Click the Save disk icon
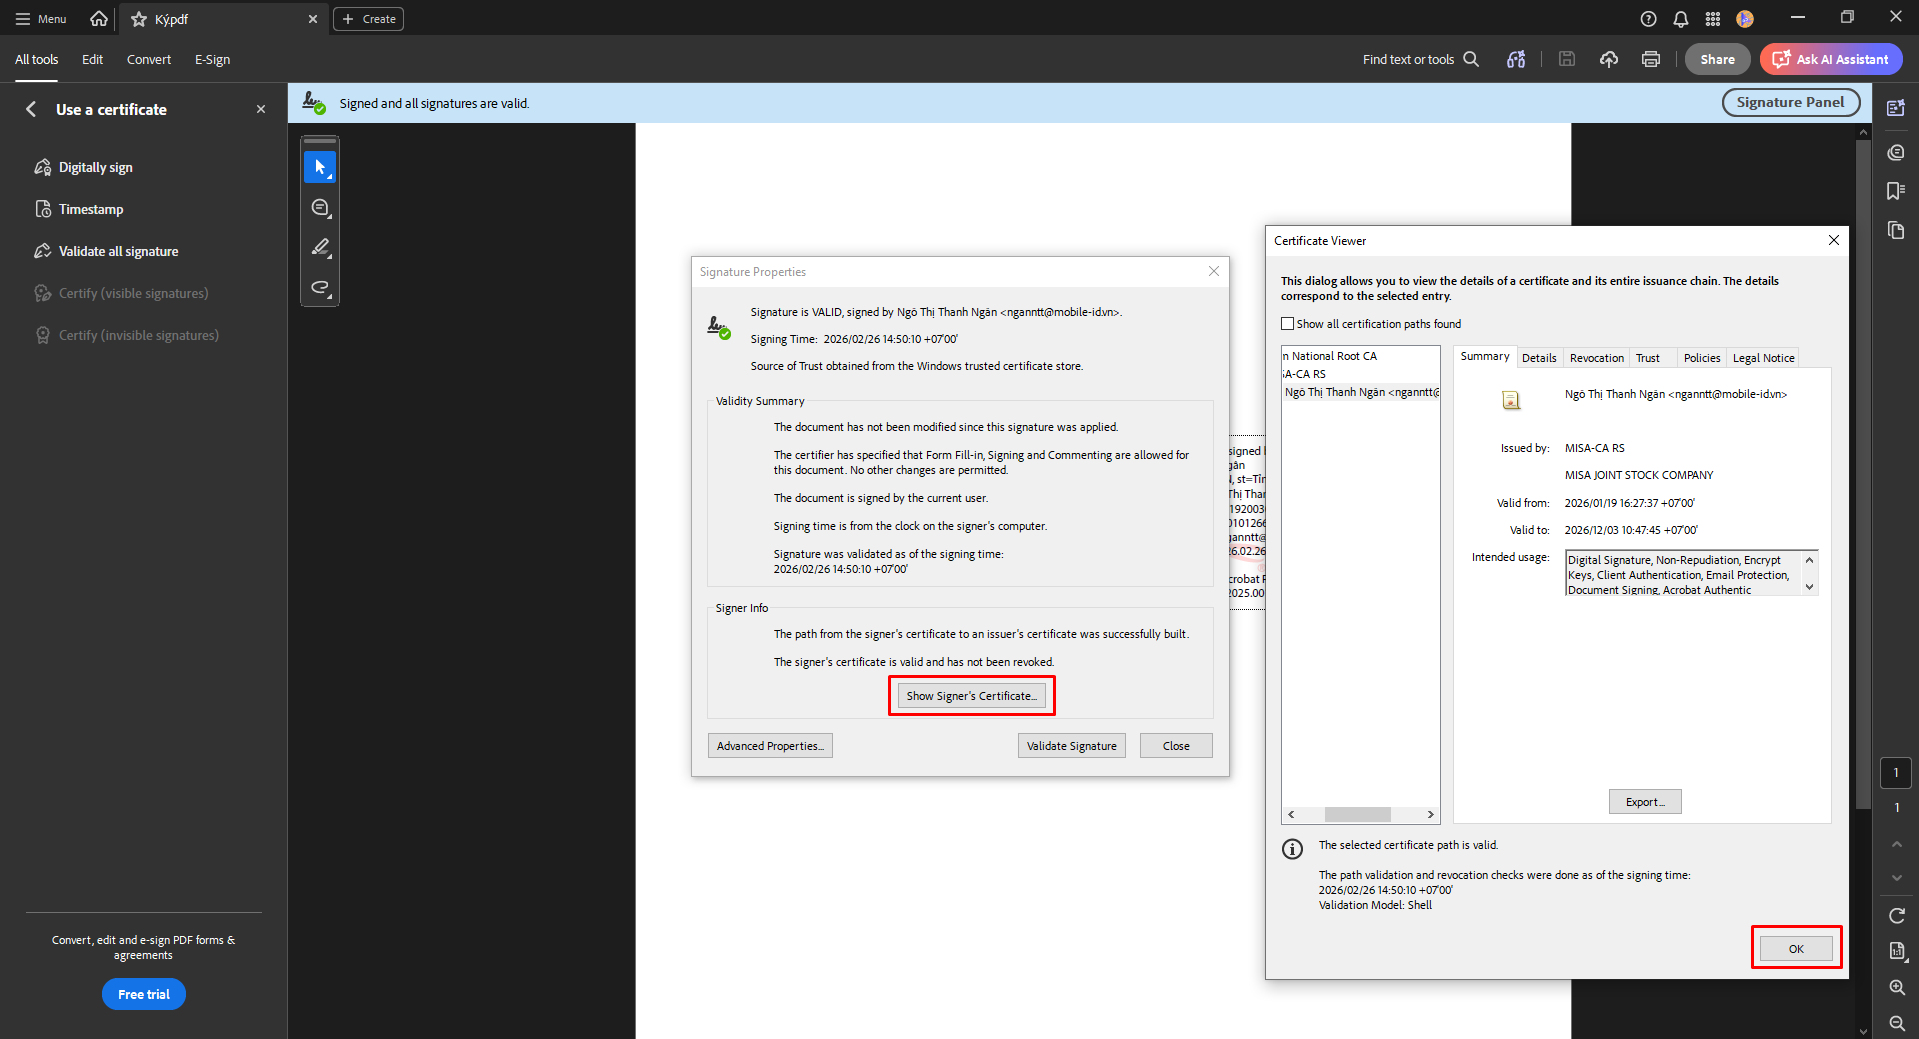The height and width of the screenshot is (1039, 1919). pos(1567,59)
